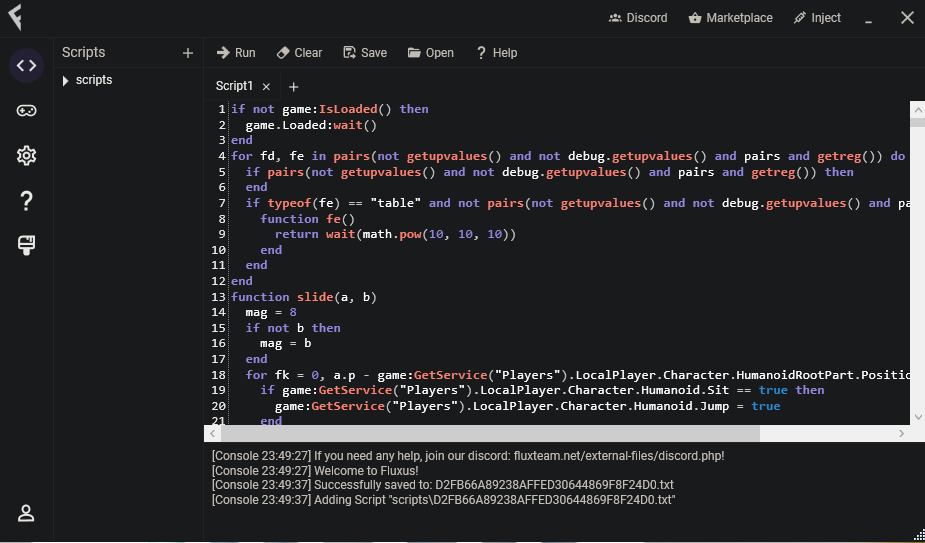Open the script editor code sidebar icon

click(27, 66)
